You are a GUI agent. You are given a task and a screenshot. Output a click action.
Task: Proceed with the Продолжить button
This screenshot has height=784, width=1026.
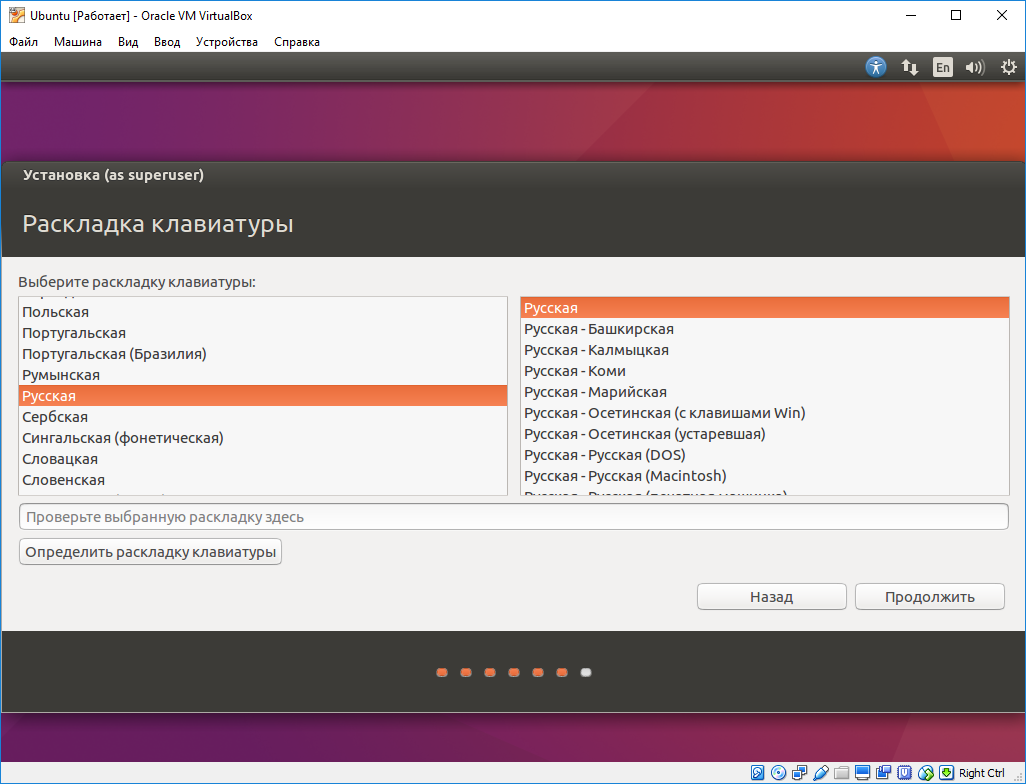930,597
